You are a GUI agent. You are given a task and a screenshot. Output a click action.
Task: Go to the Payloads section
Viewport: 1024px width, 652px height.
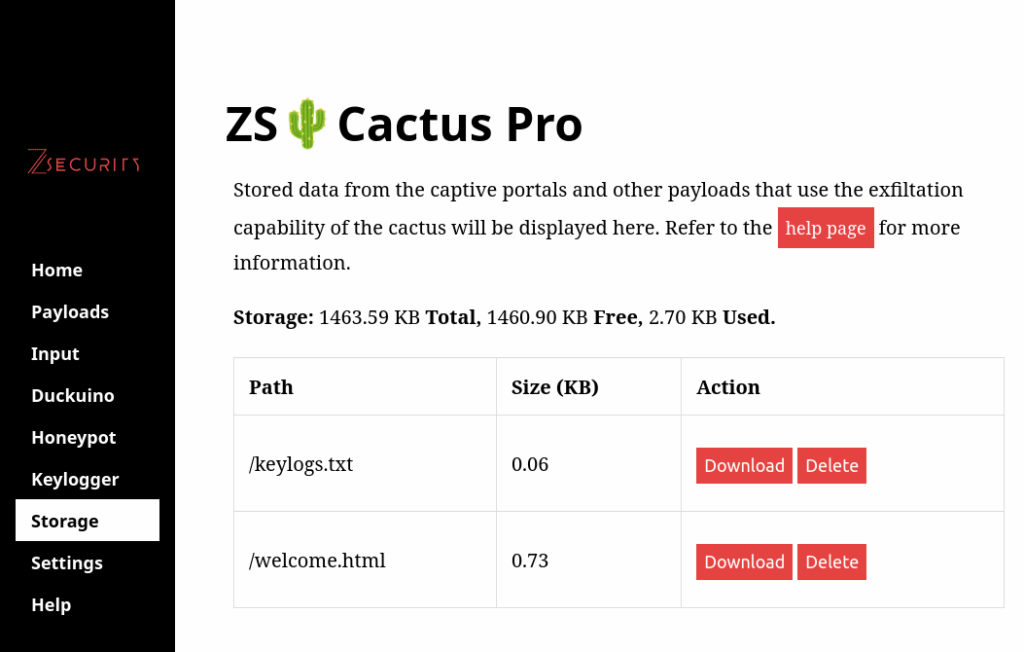(x=70, y=312)
